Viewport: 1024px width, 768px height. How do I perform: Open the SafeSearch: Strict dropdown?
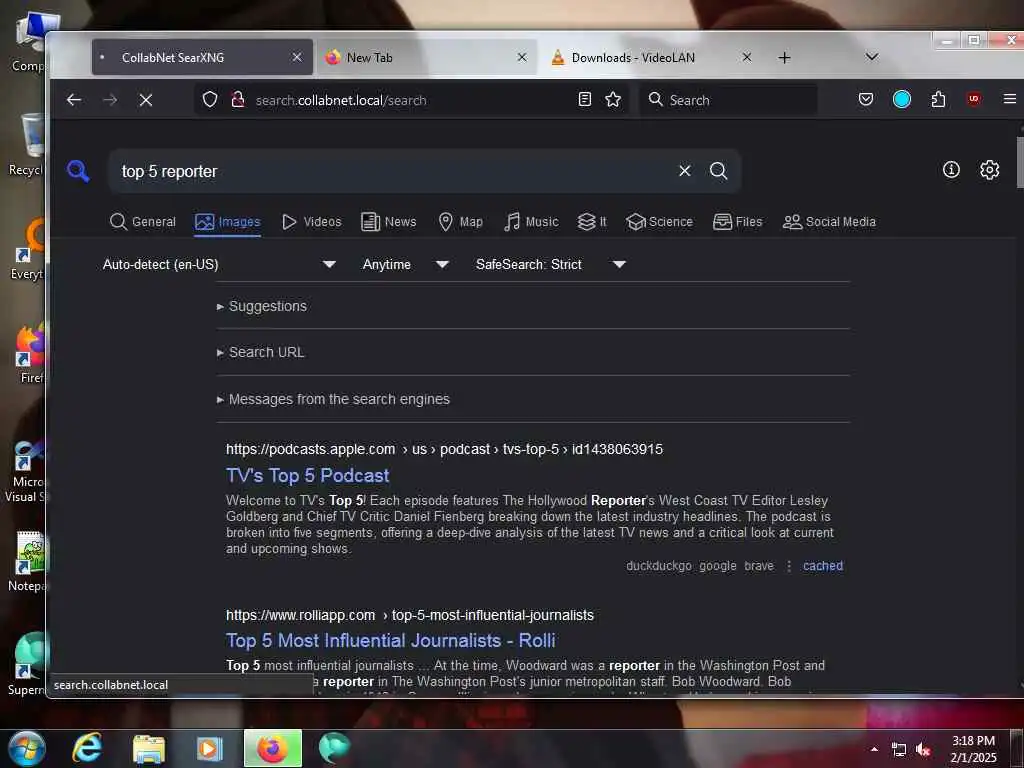pos(550,264)
